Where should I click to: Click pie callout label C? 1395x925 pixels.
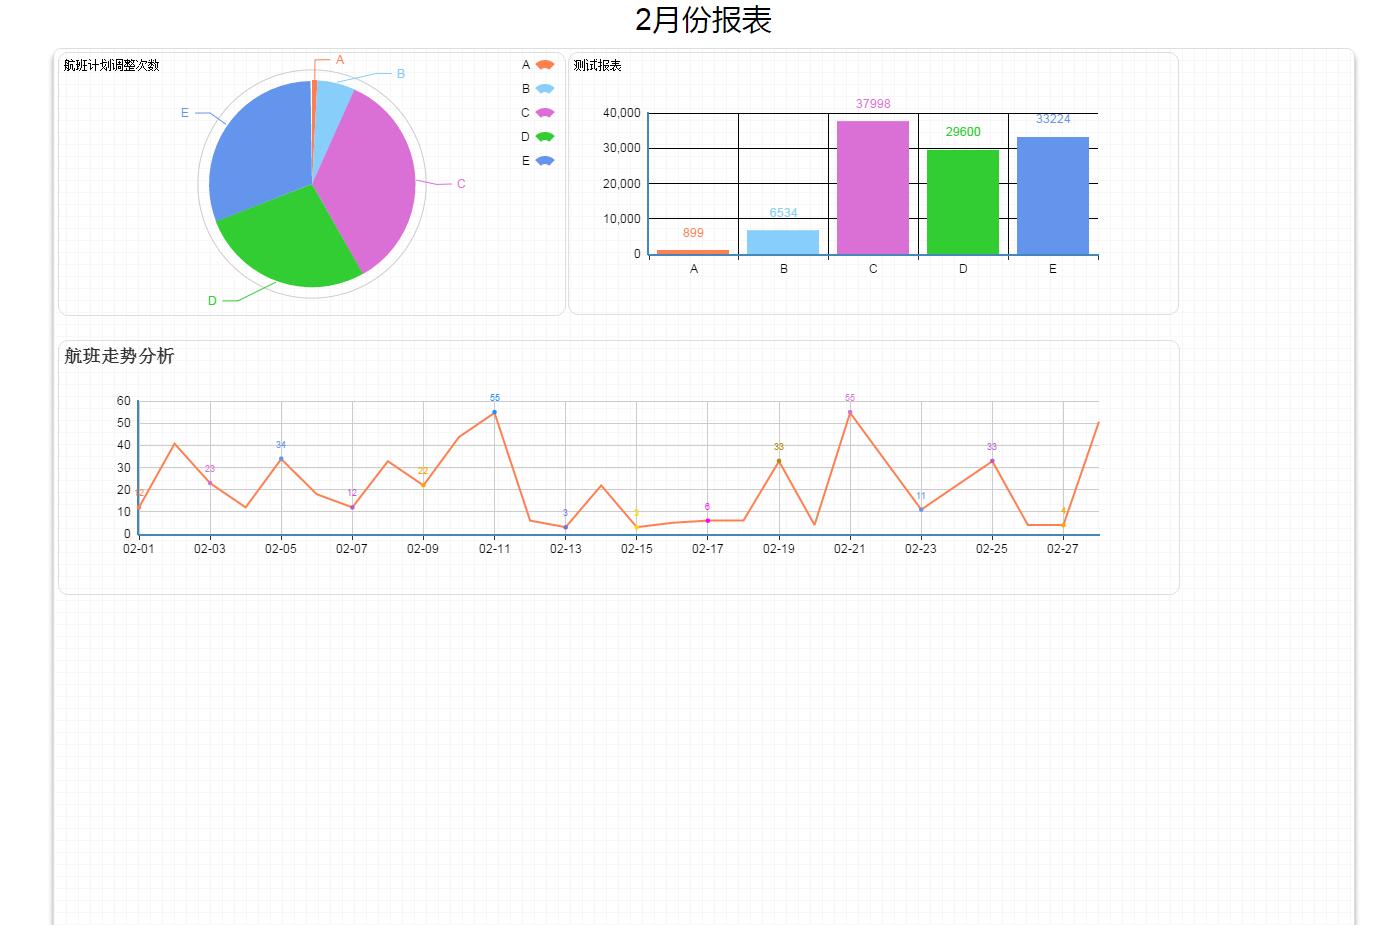point(461,184)
